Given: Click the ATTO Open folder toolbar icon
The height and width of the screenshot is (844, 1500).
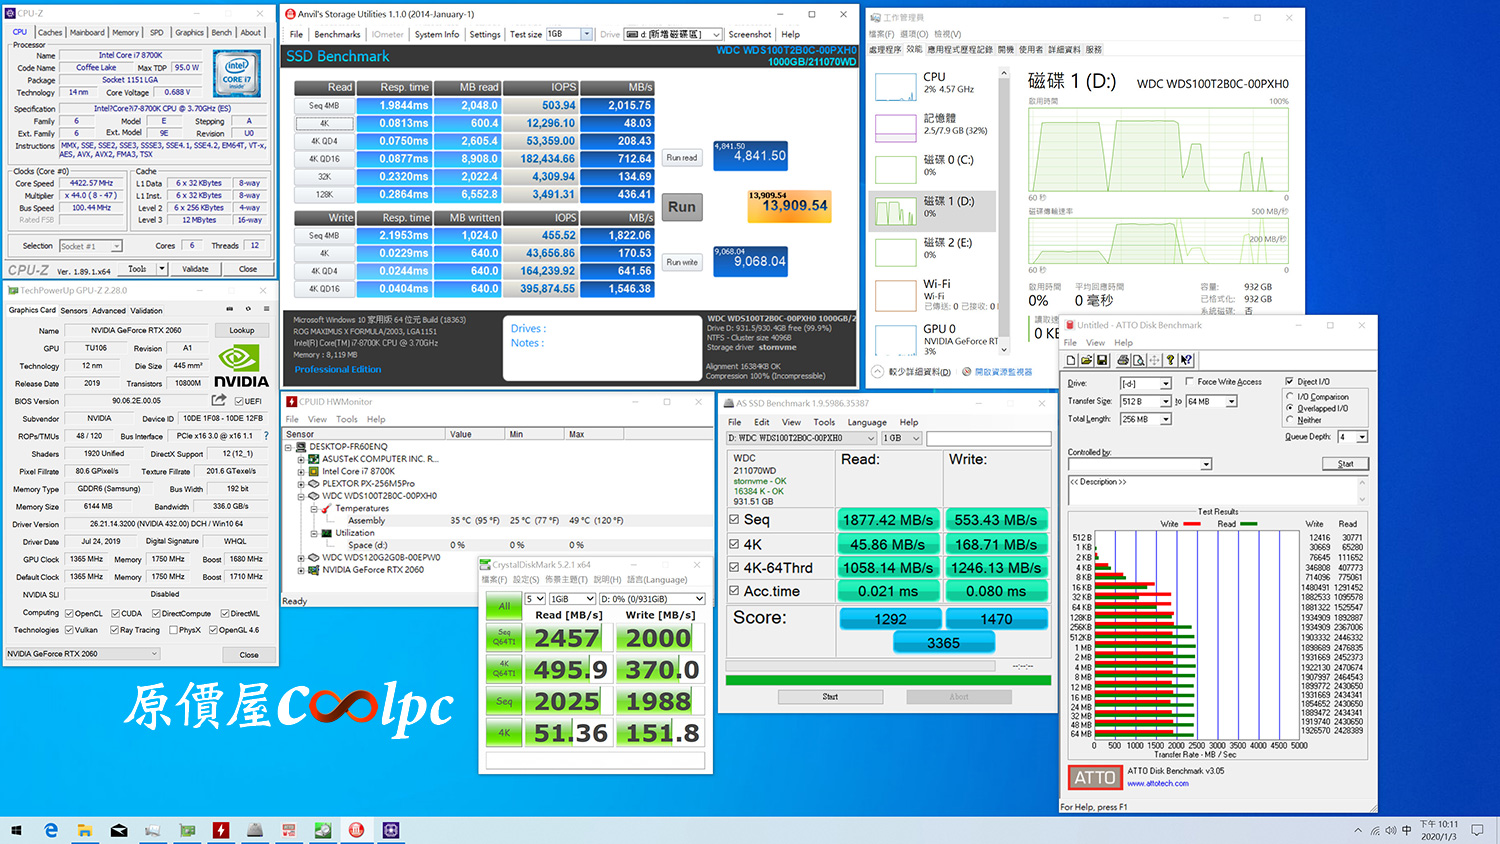Looking at the screenshot, I should [1086, 360].
